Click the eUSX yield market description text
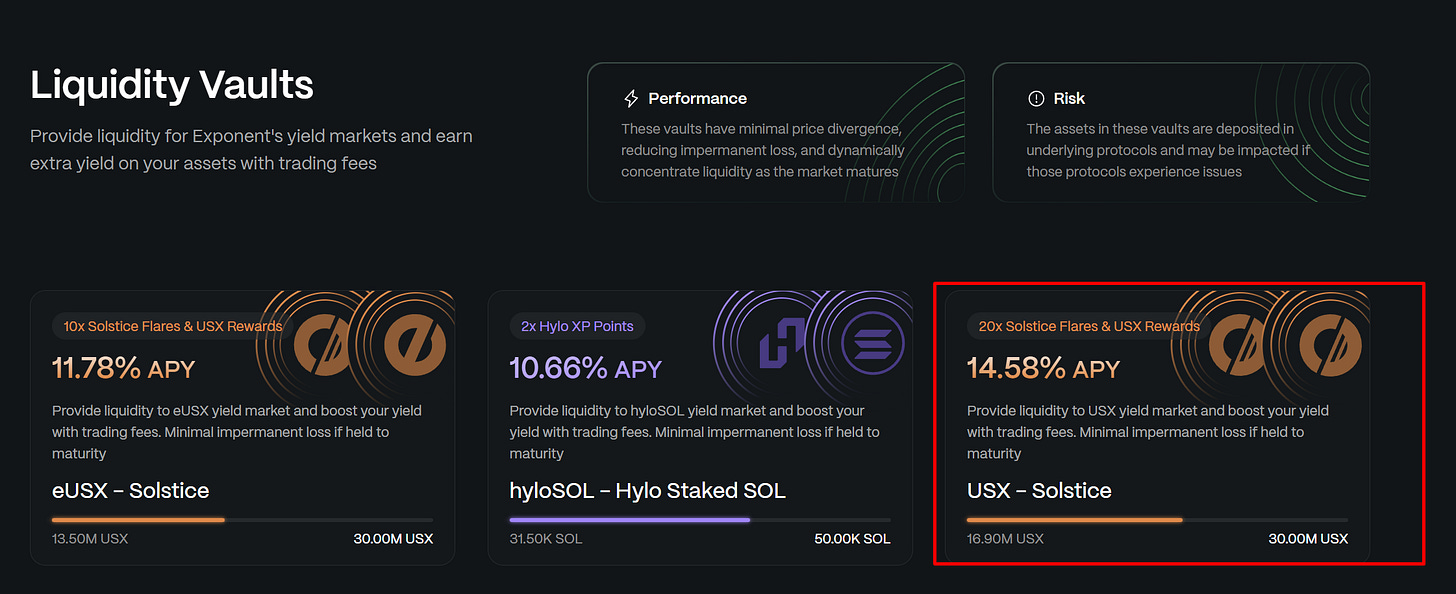1456x594 pixels. pyautogui.click(x=237, y=432)
